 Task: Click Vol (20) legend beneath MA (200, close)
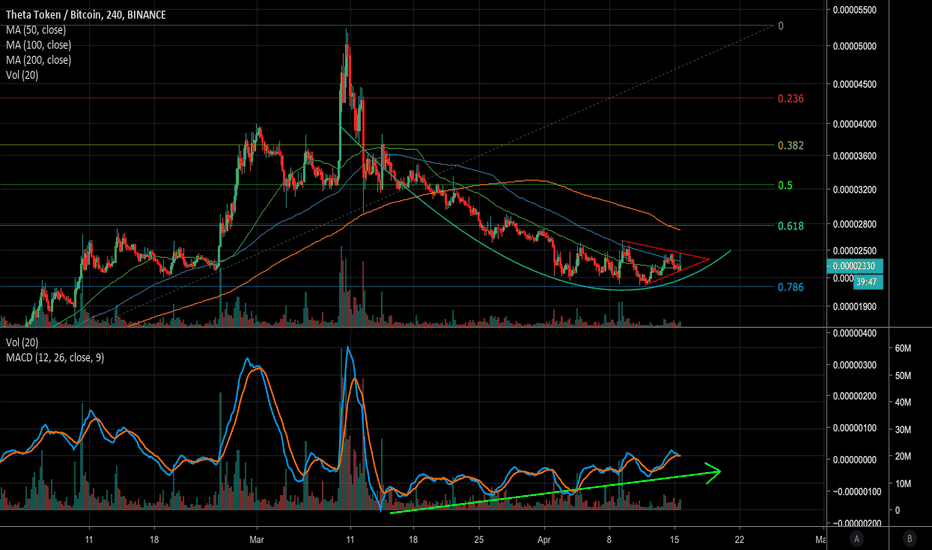[x=22, y=75]
